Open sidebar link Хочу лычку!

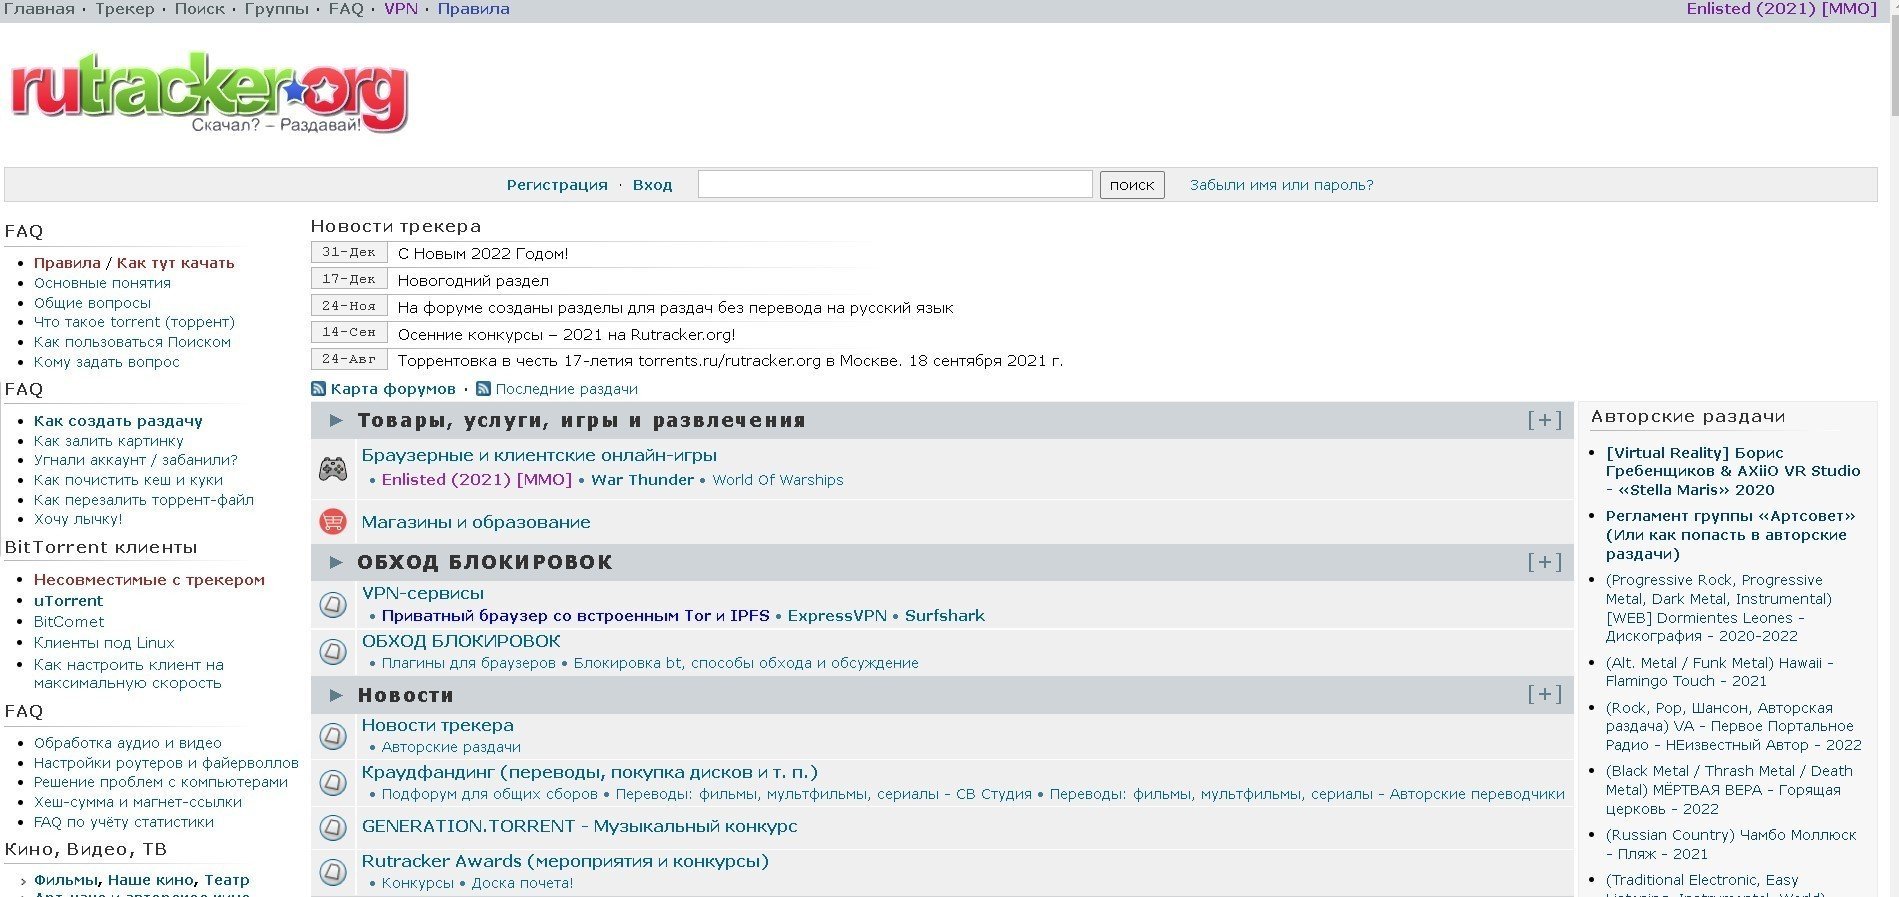click(78, 519)
